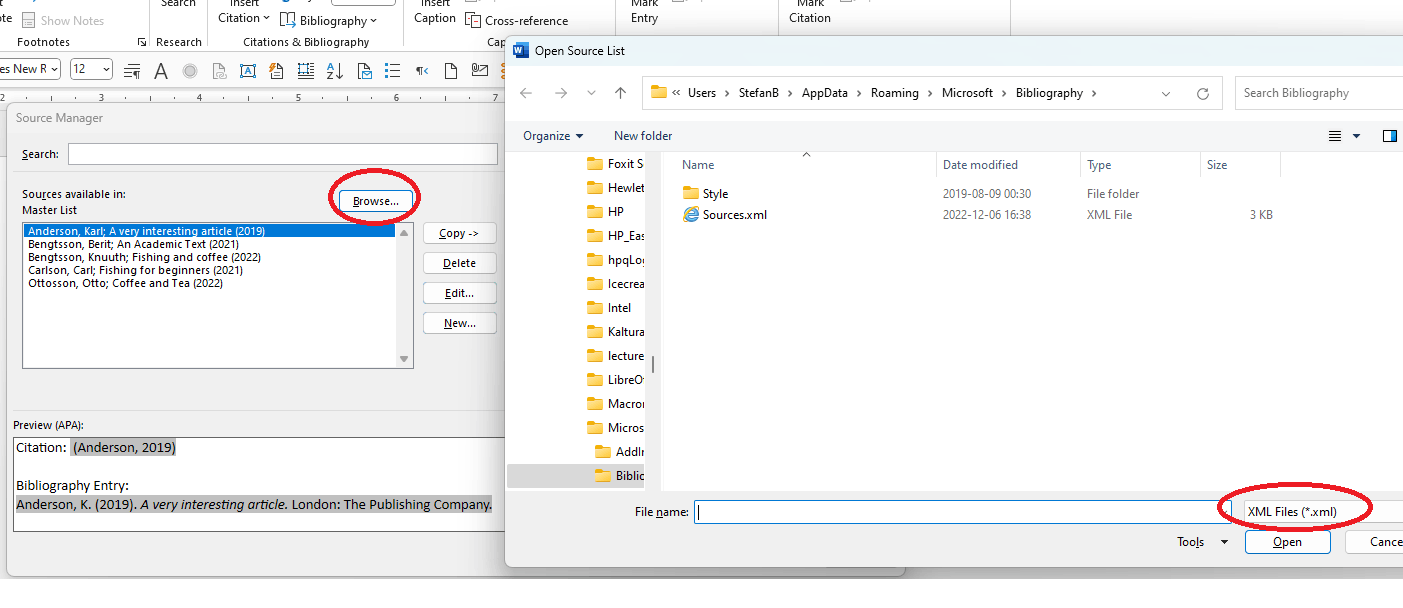Click the view layout icon in file dialog

(x=1335, y=136)
